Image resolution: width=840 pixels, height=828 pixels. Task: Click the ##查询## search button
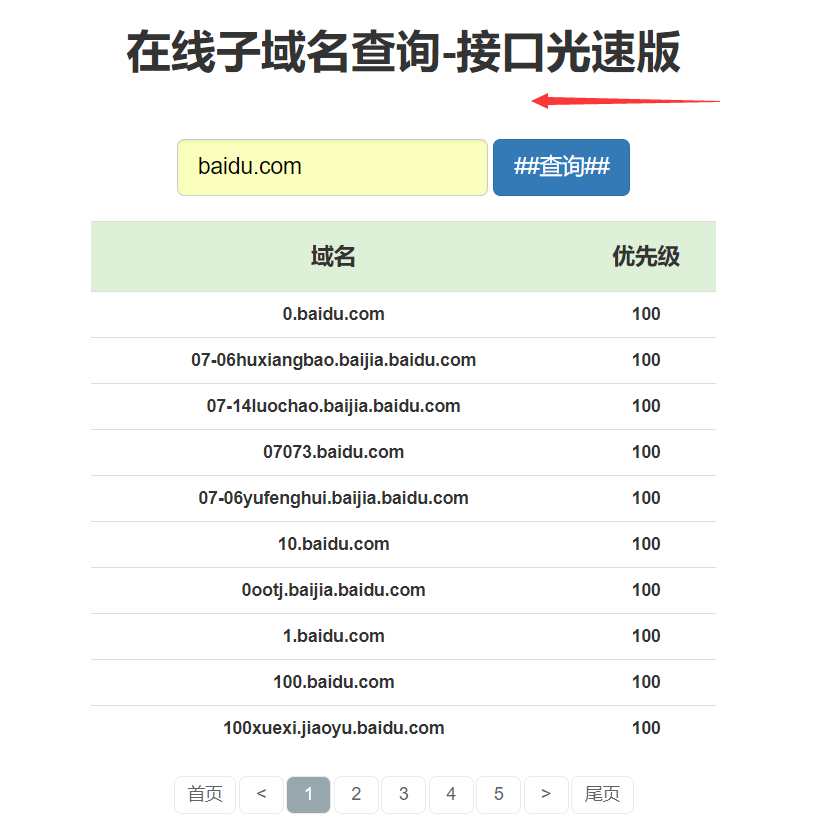click(561, 167)
